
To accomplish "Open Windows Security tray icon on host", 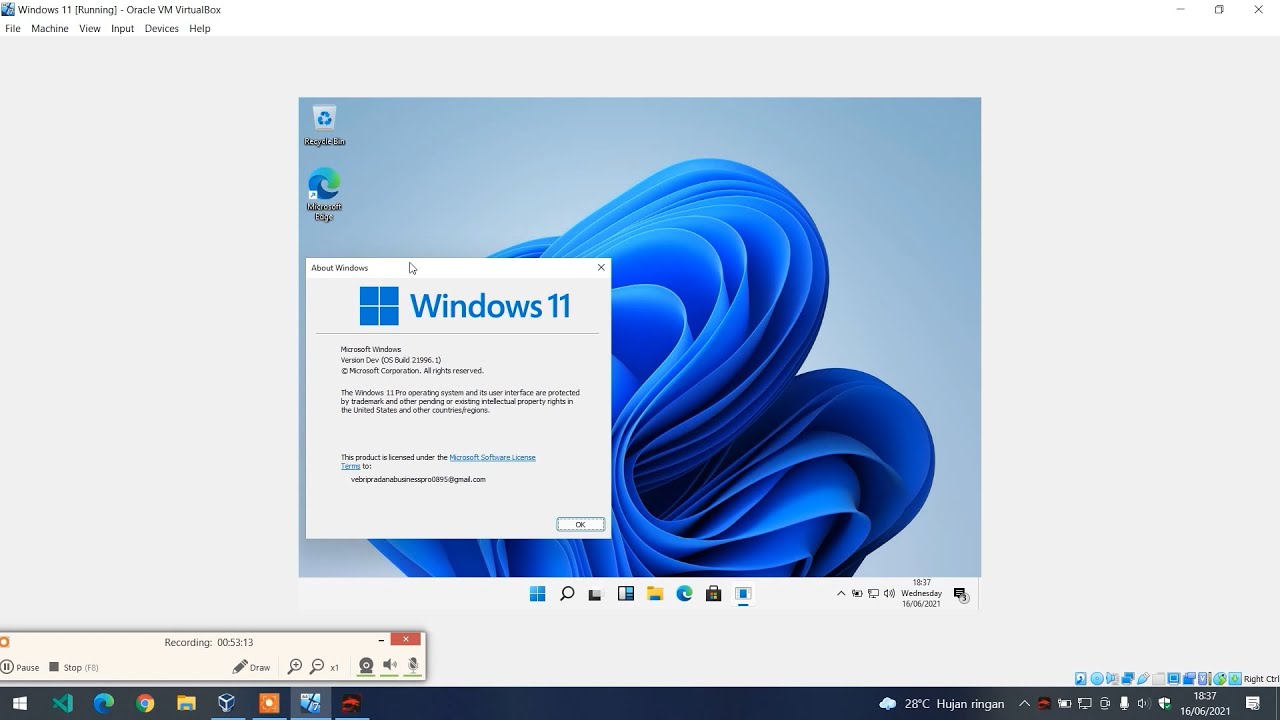I will (x=1165, y=703).
